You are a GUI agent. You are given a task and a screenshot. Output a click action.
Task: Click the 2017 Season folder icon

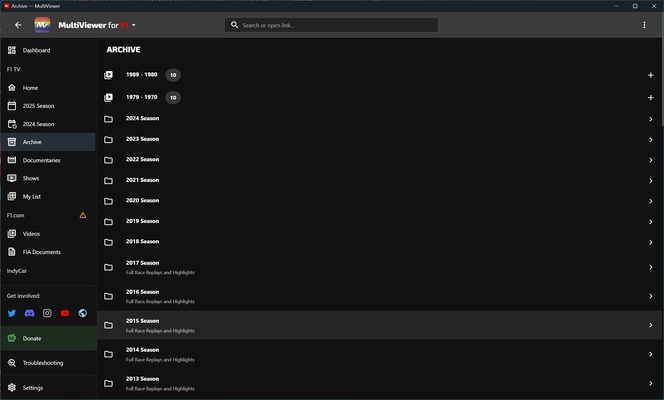click(108, 268)
